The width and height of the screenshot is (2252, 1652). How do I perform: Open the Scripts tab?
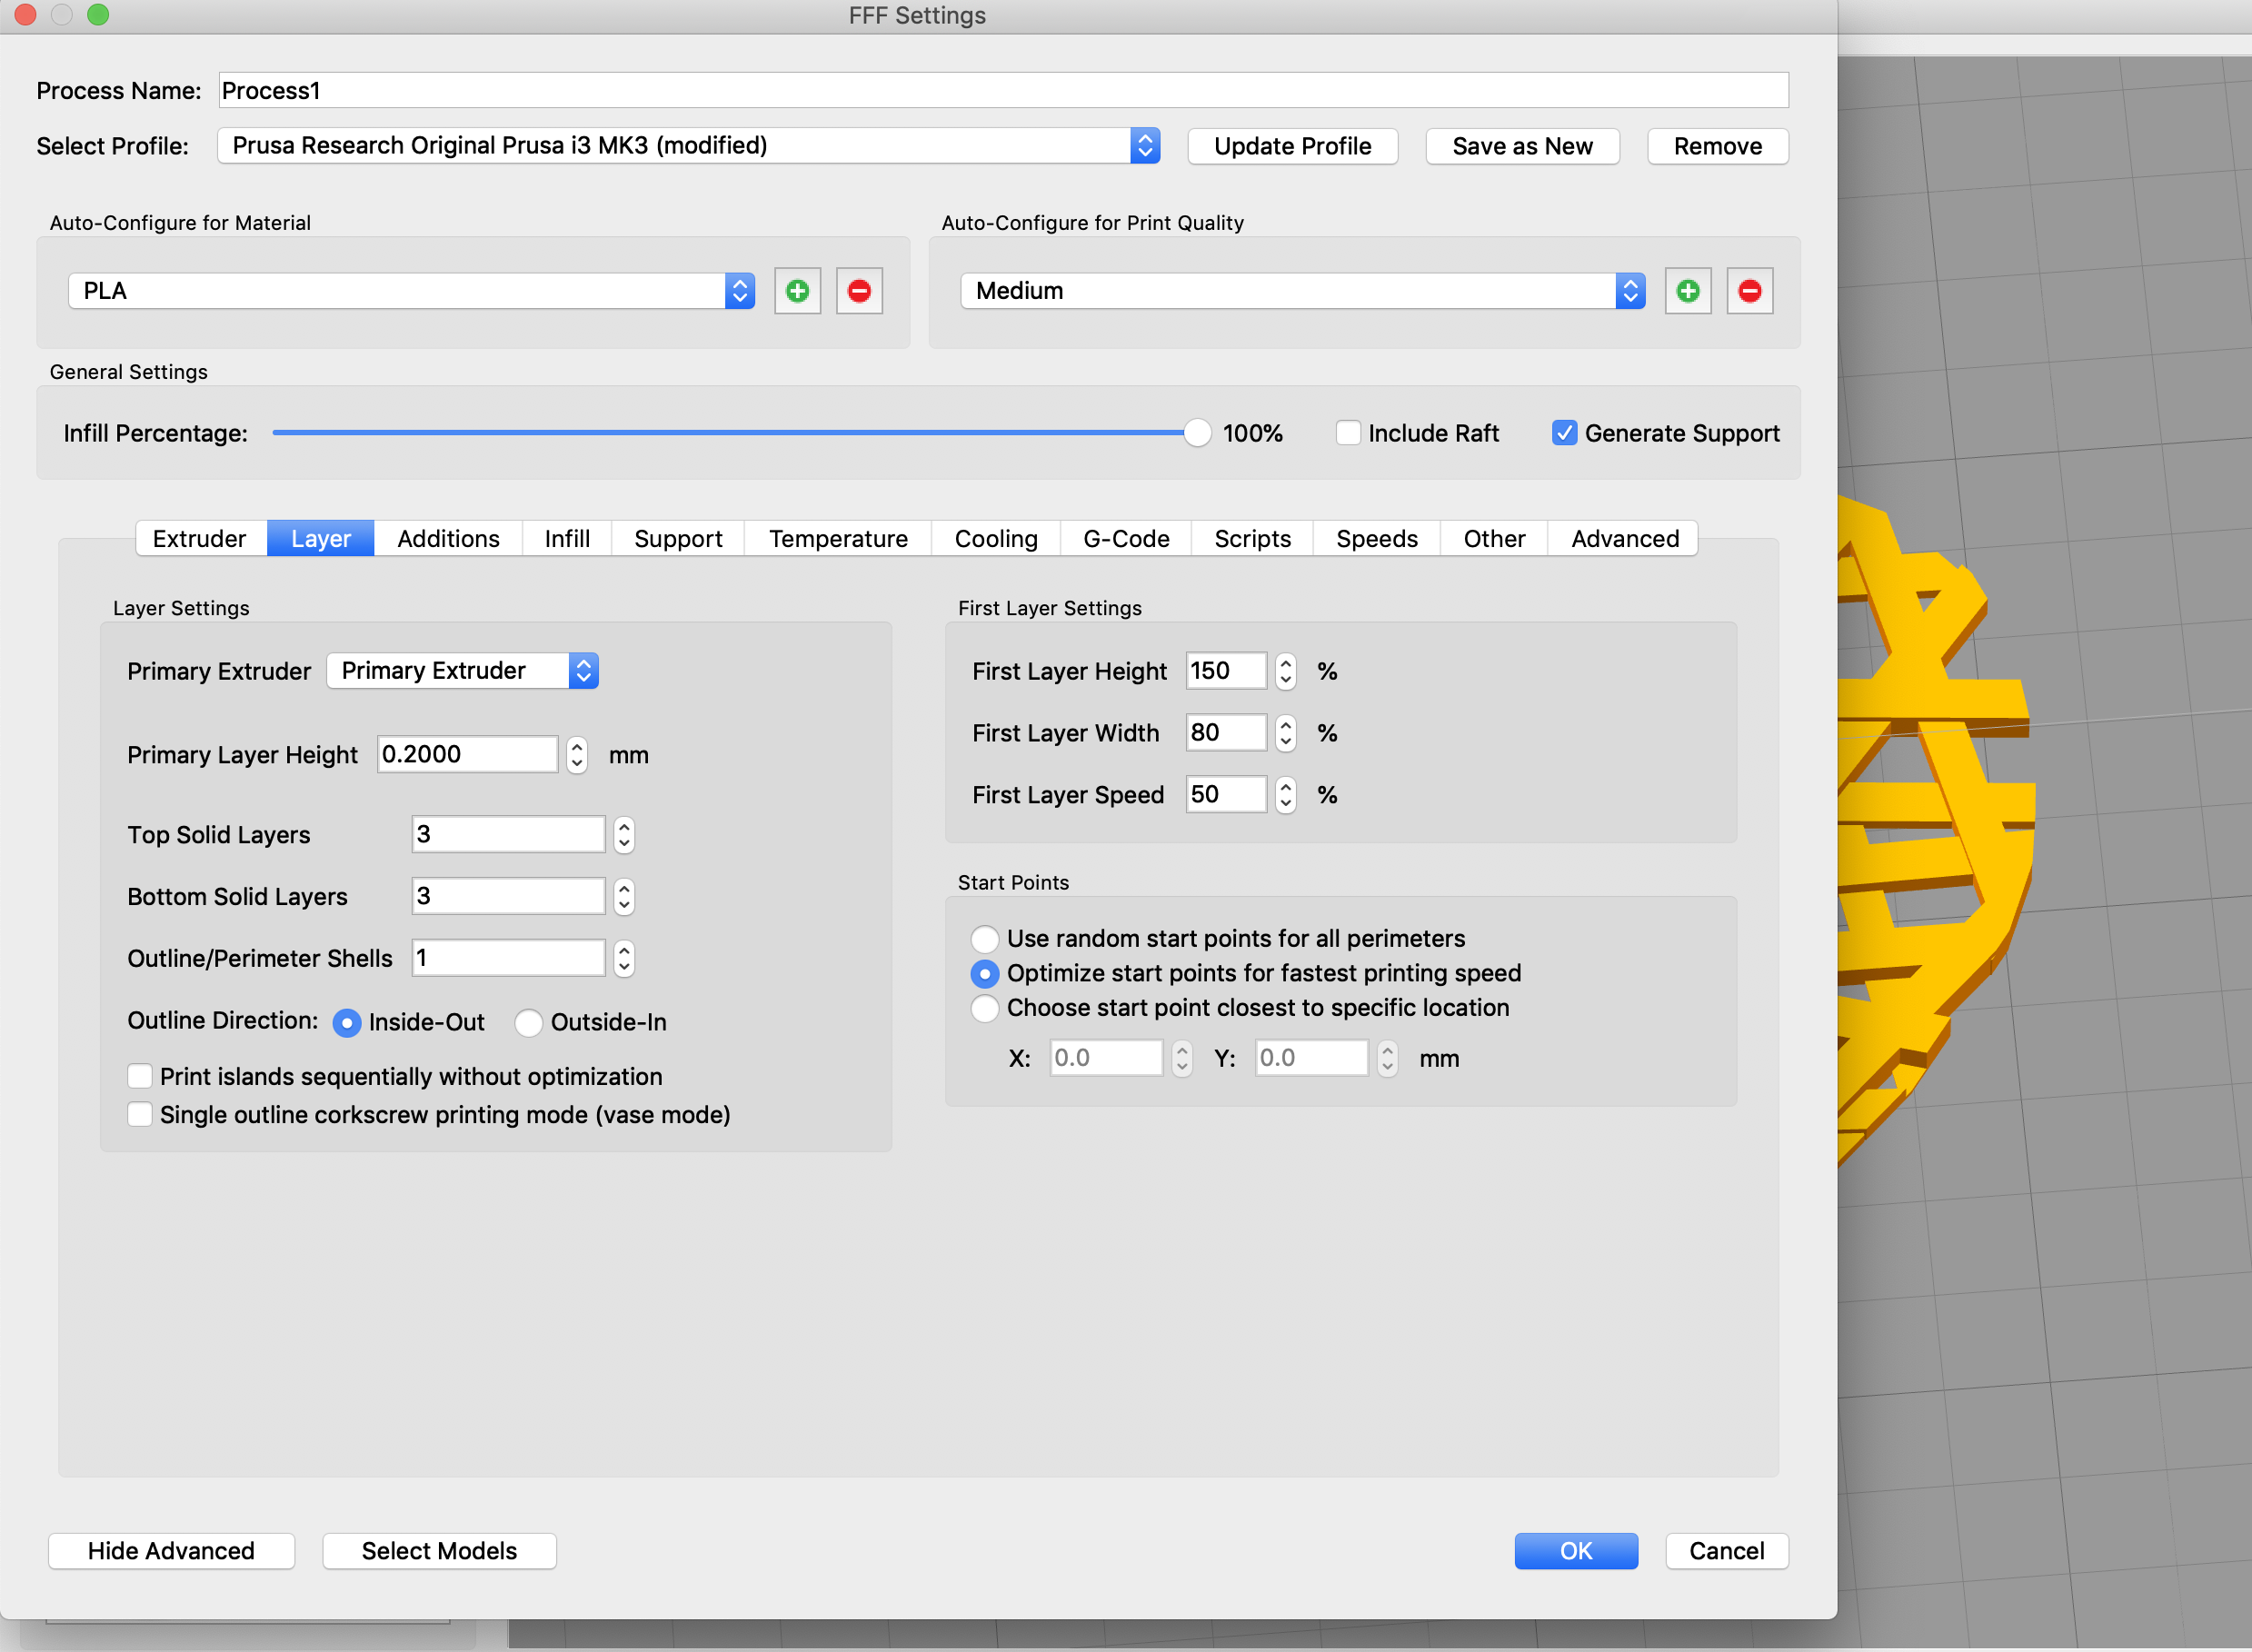click(1252, 539)
